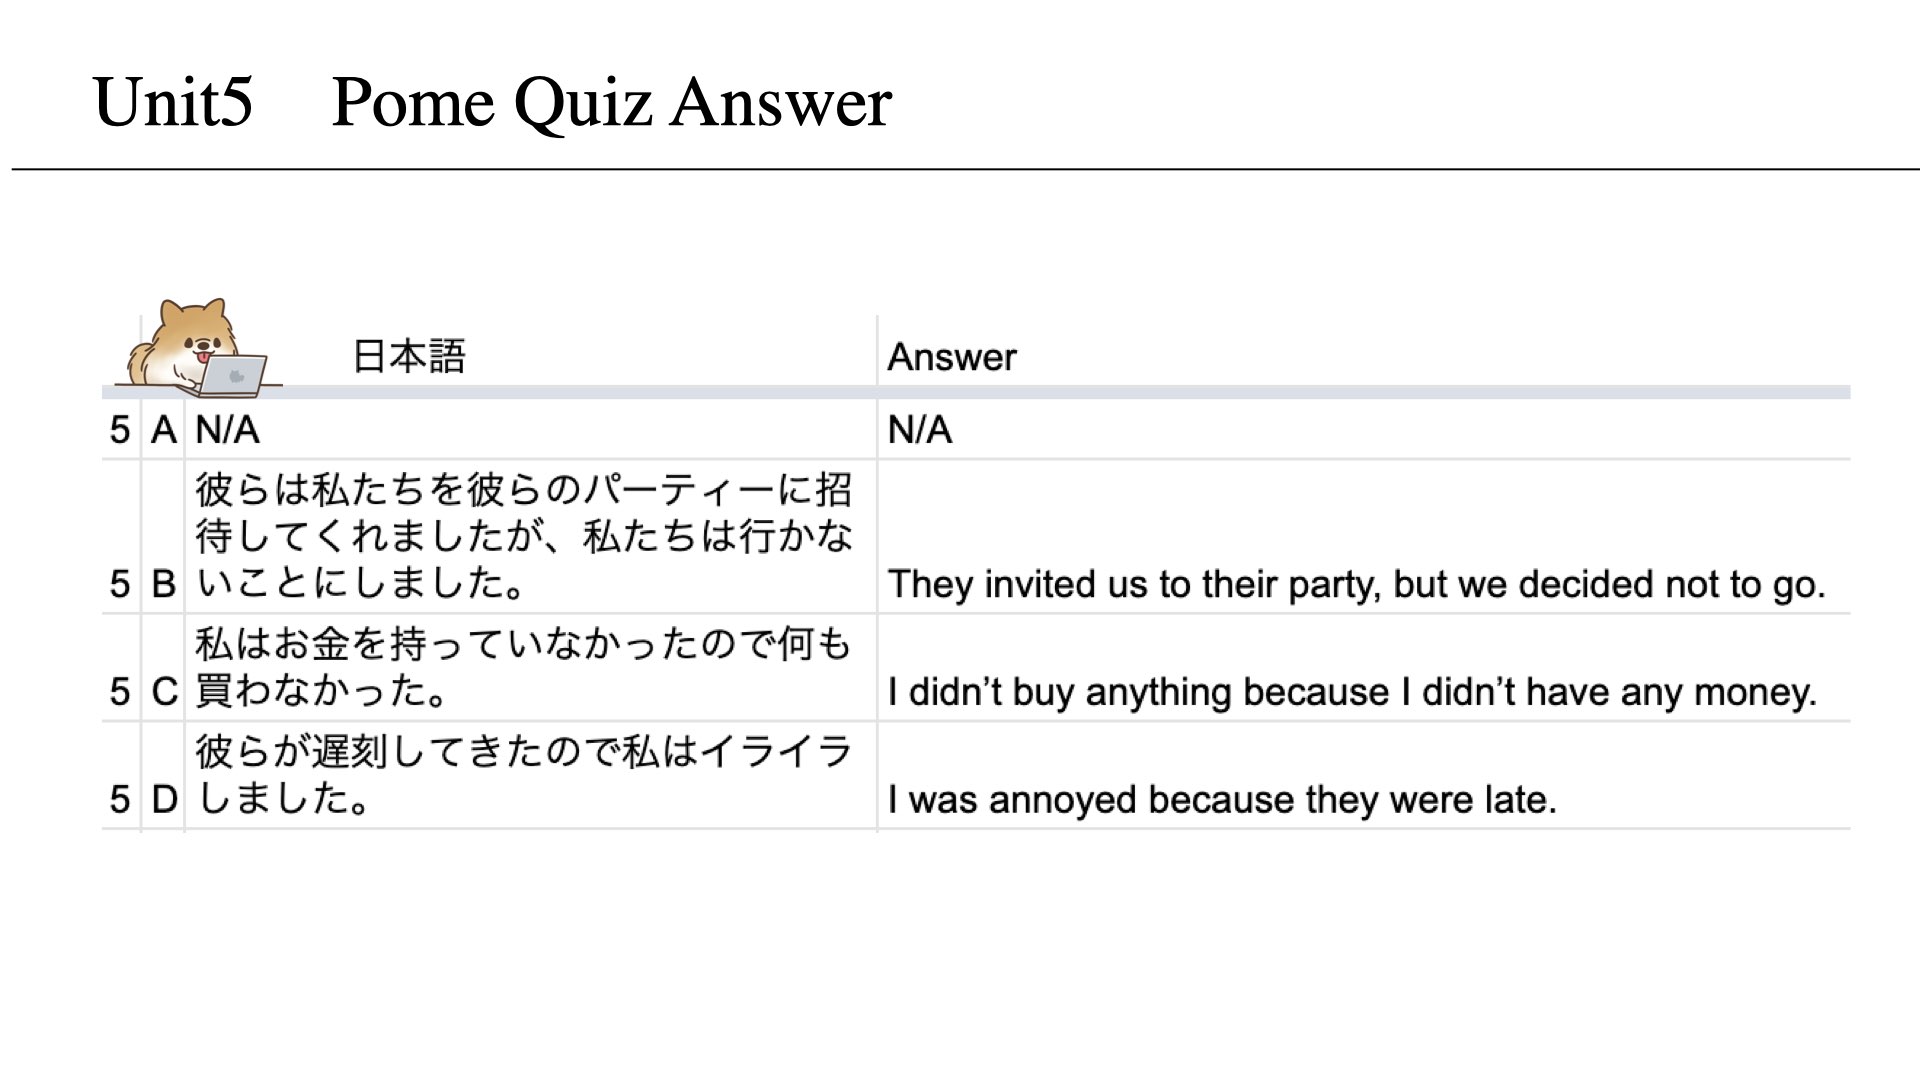Select the Japanese sentence about having no money
The height and width of the screenshot is (1080, 1920).
(x=523, y=667)
